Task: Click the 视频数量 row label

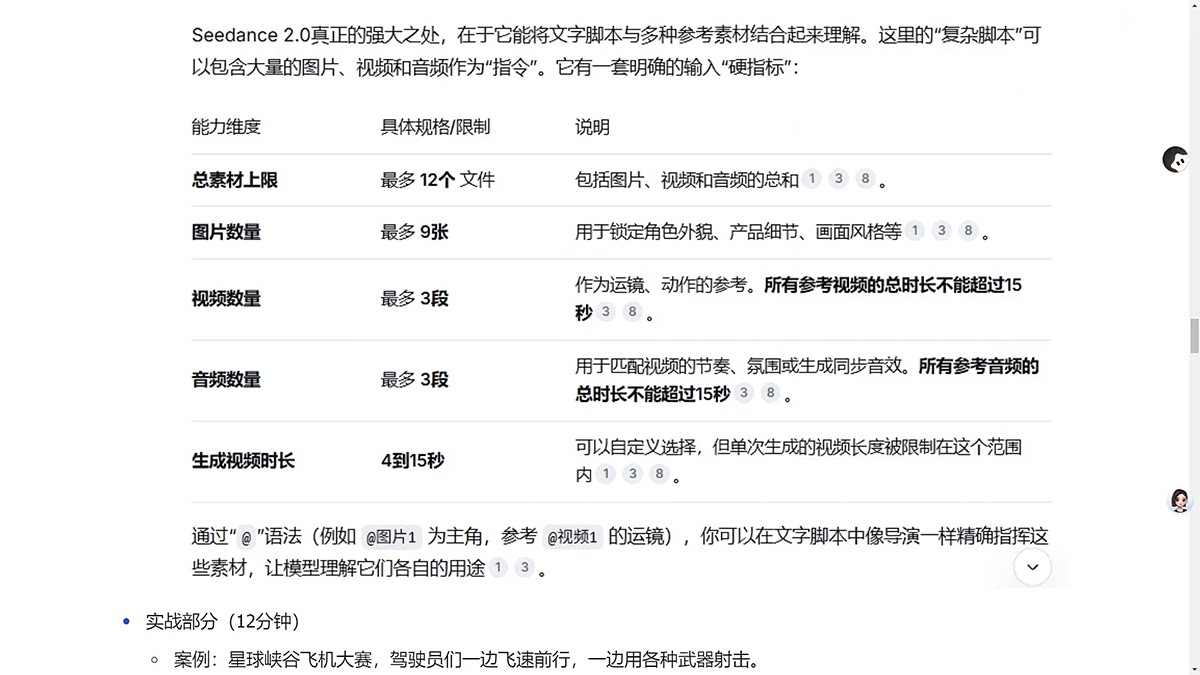Action: pyautogui.click(x=226, y=299)
